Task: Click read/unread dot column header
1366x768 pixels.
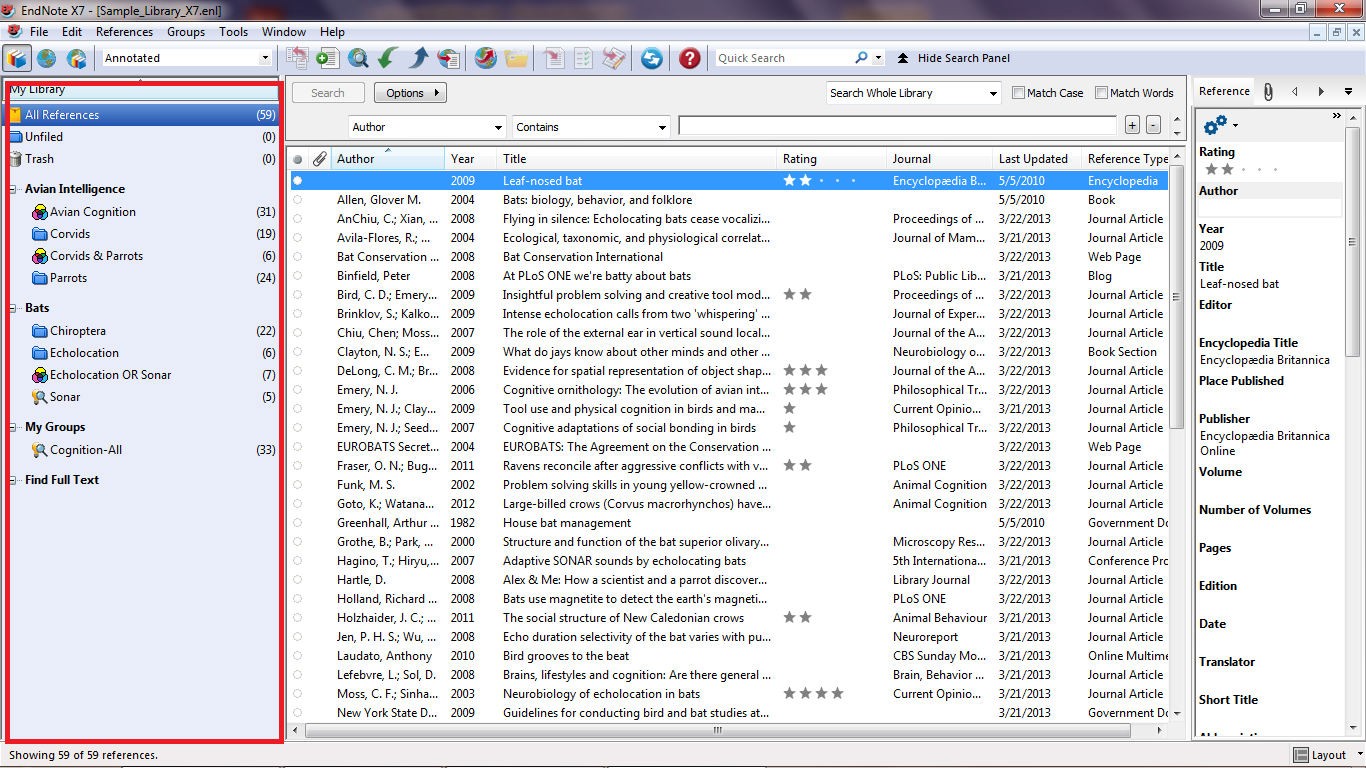Action: 297,159
